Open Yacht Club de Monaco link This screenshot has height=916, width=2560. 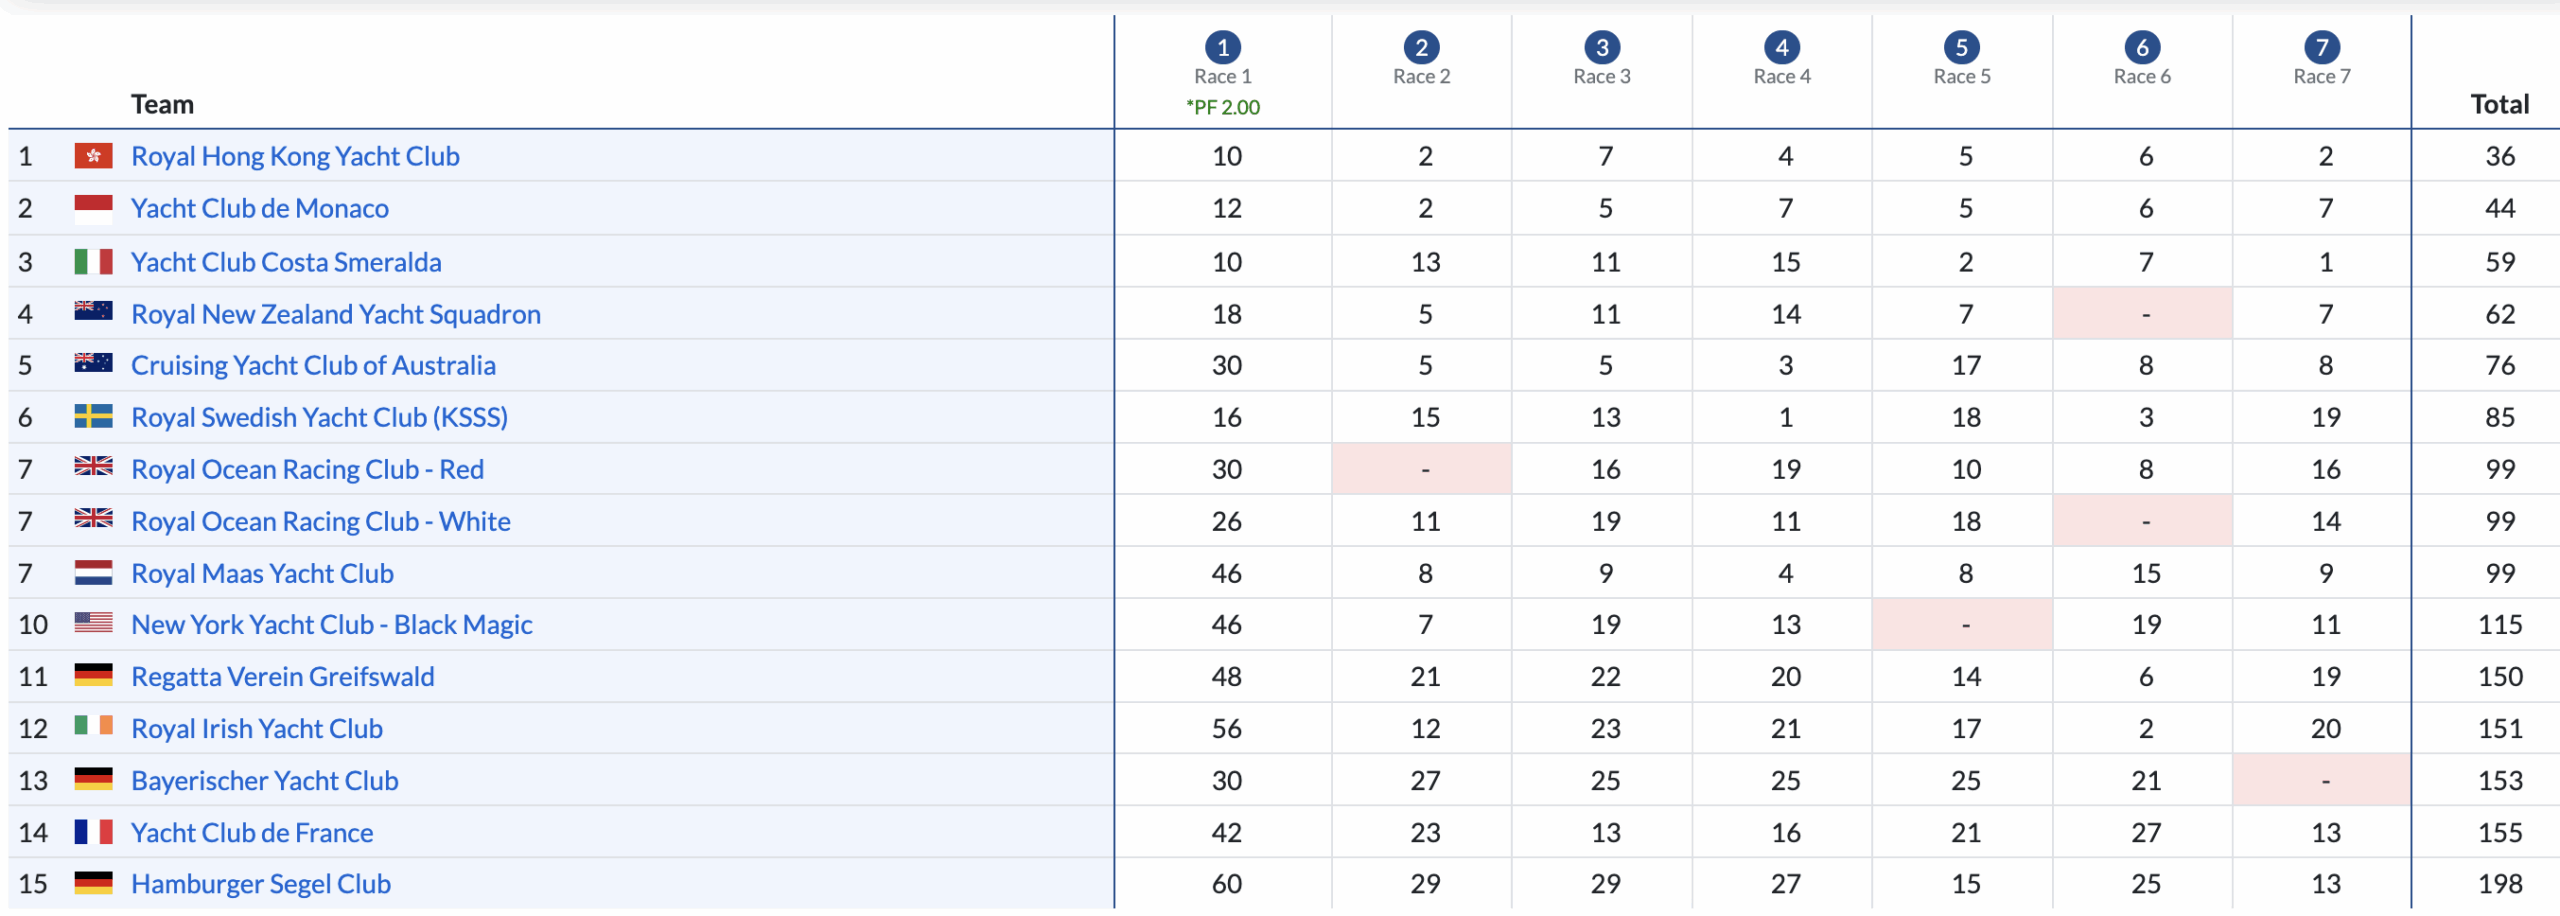(x=260, y=209)
